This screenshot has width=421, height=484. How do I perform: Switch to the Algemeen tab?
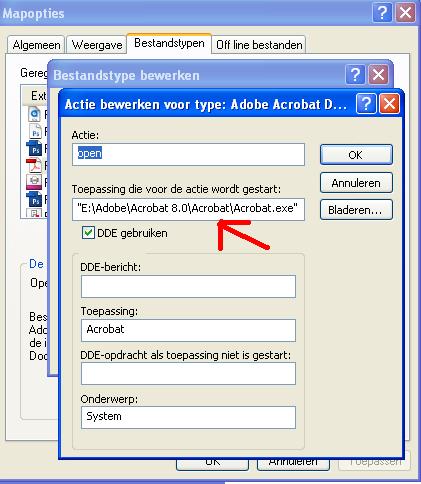click(x=36, y=45)
